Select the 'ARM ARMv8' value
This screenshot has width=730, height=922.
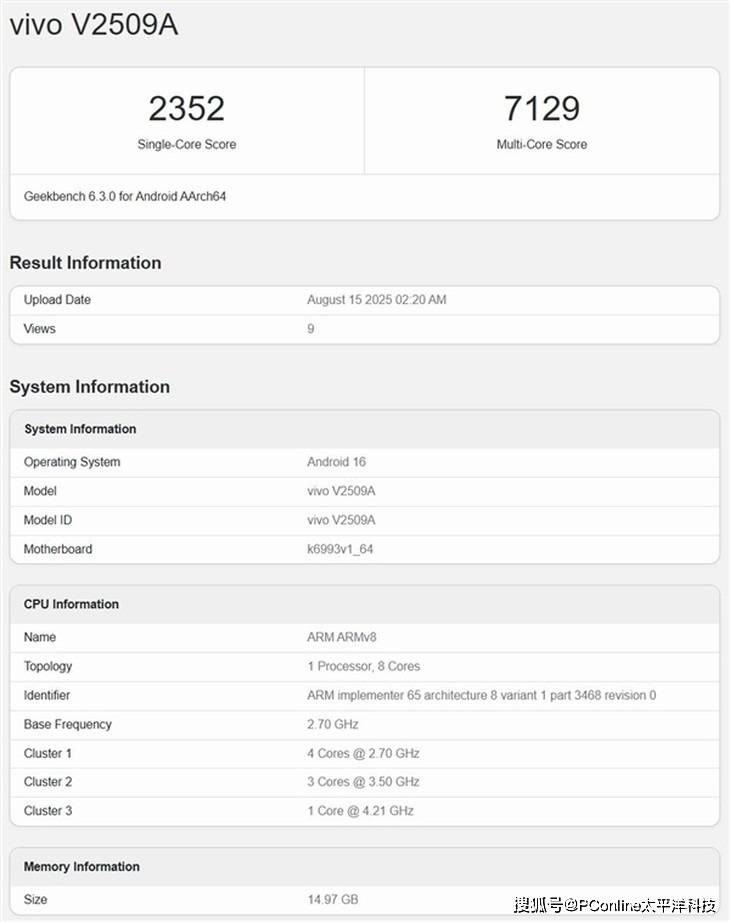pyautogui.click(x=342, y=637)
